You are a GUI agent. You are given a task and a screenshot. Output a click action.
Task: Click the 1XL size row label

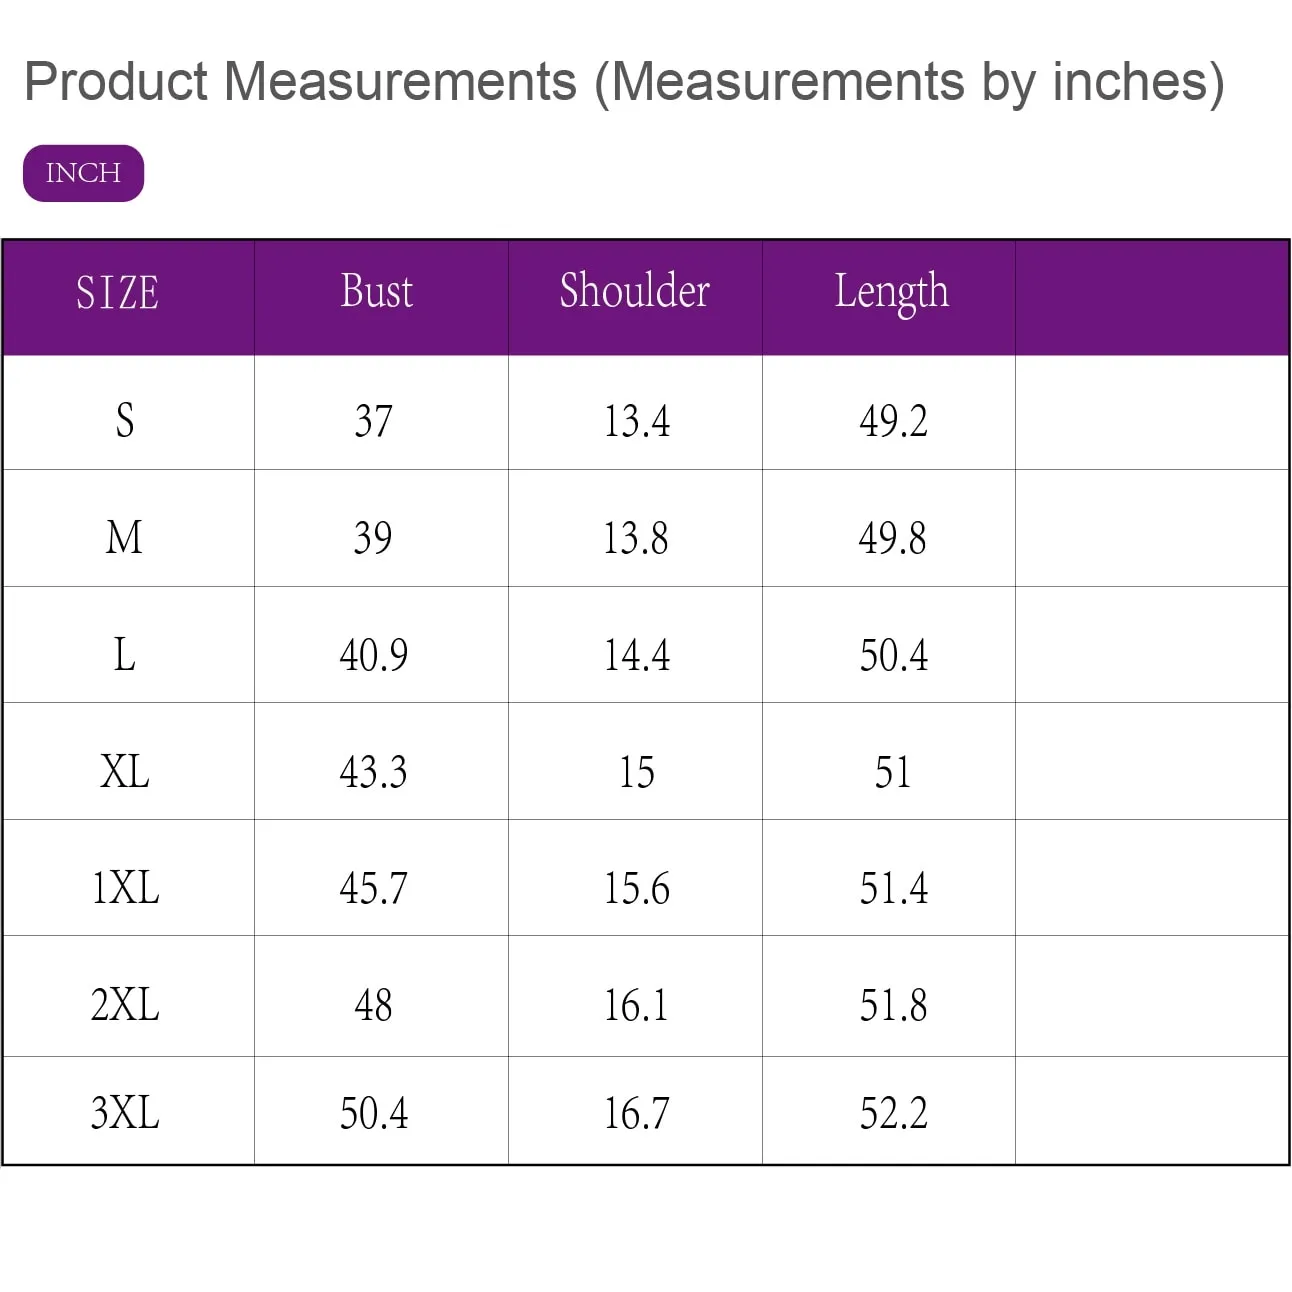tap(125, 888)
